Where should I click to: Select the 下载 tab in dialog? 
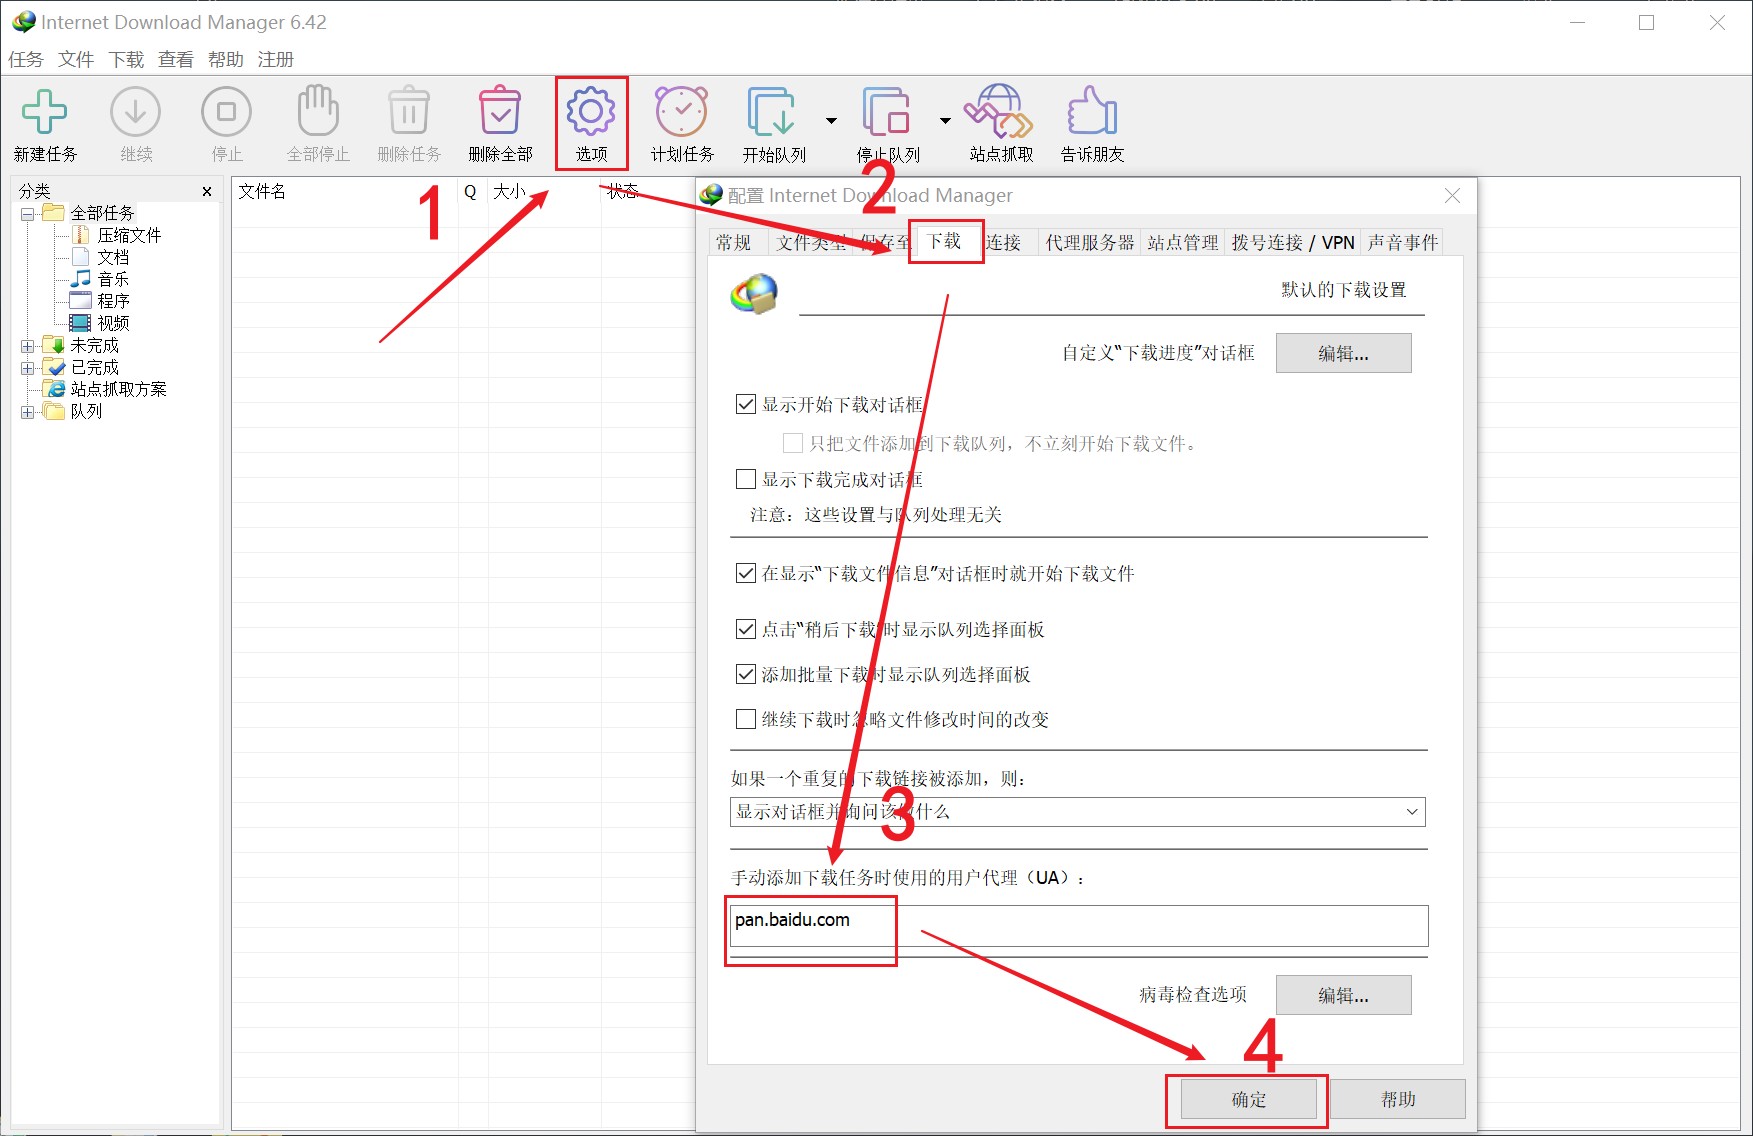click(945, 241)
